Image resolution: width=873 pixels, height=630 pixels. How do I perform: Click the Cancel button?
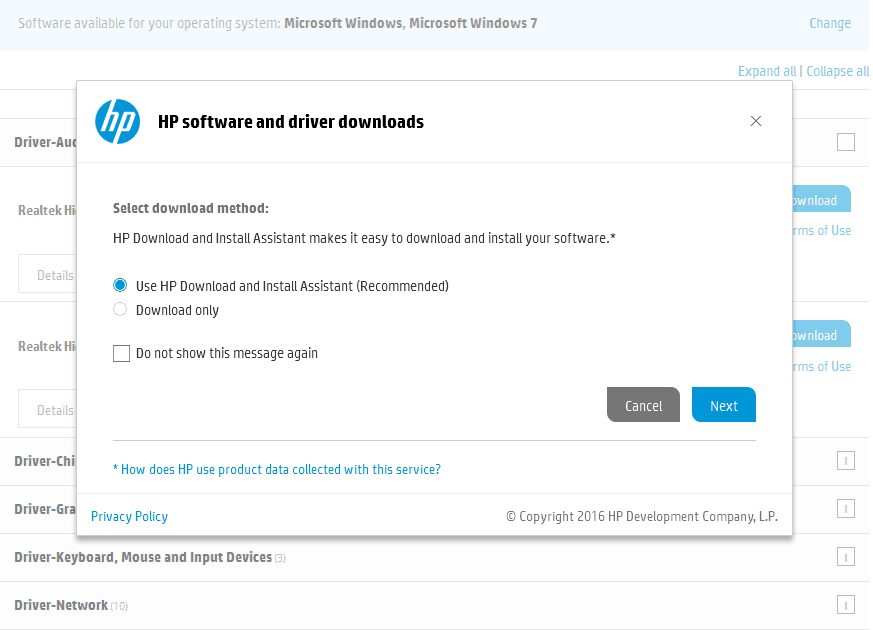click(643, 405)
